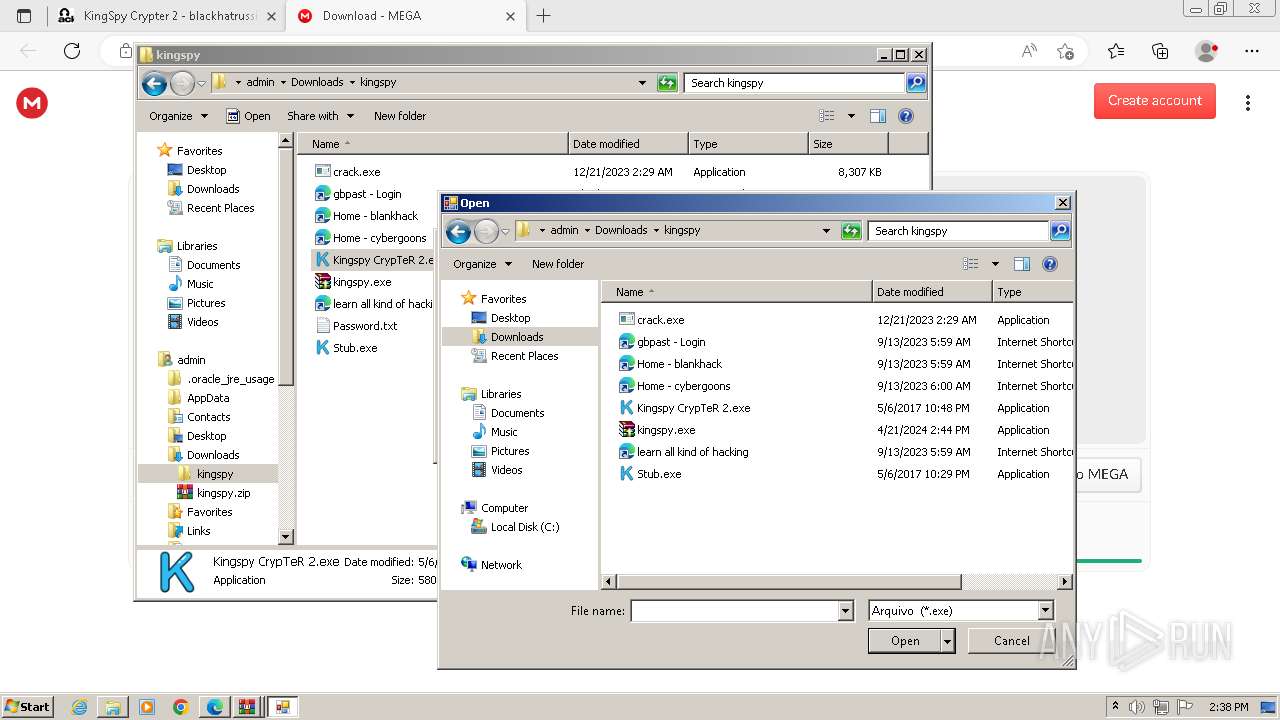Click refresh icon in Open dialog address bar

click(x=851, y=231)
